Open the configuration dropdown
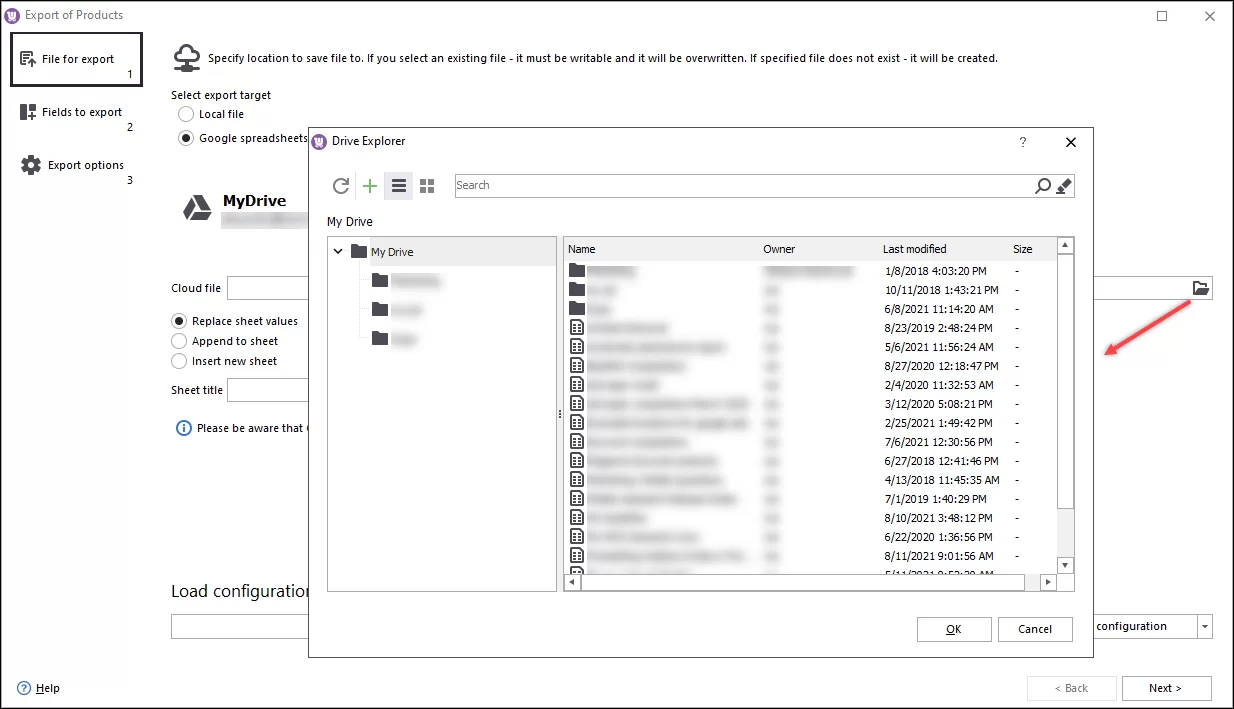 (1204, 626)
